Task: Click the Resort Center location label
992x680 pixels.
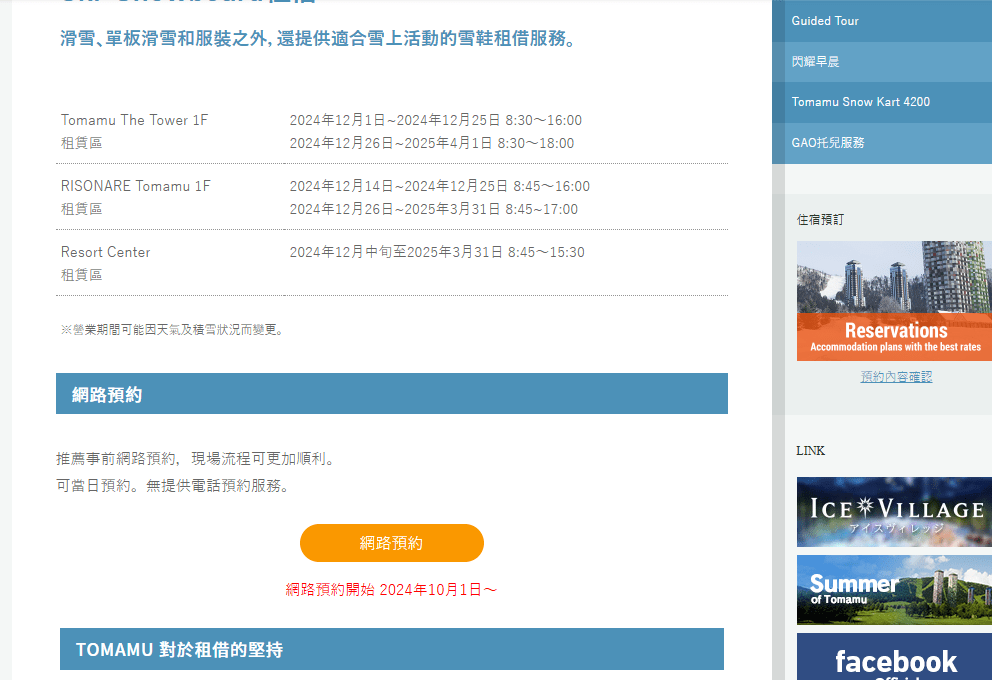Action: pos(105,252)
